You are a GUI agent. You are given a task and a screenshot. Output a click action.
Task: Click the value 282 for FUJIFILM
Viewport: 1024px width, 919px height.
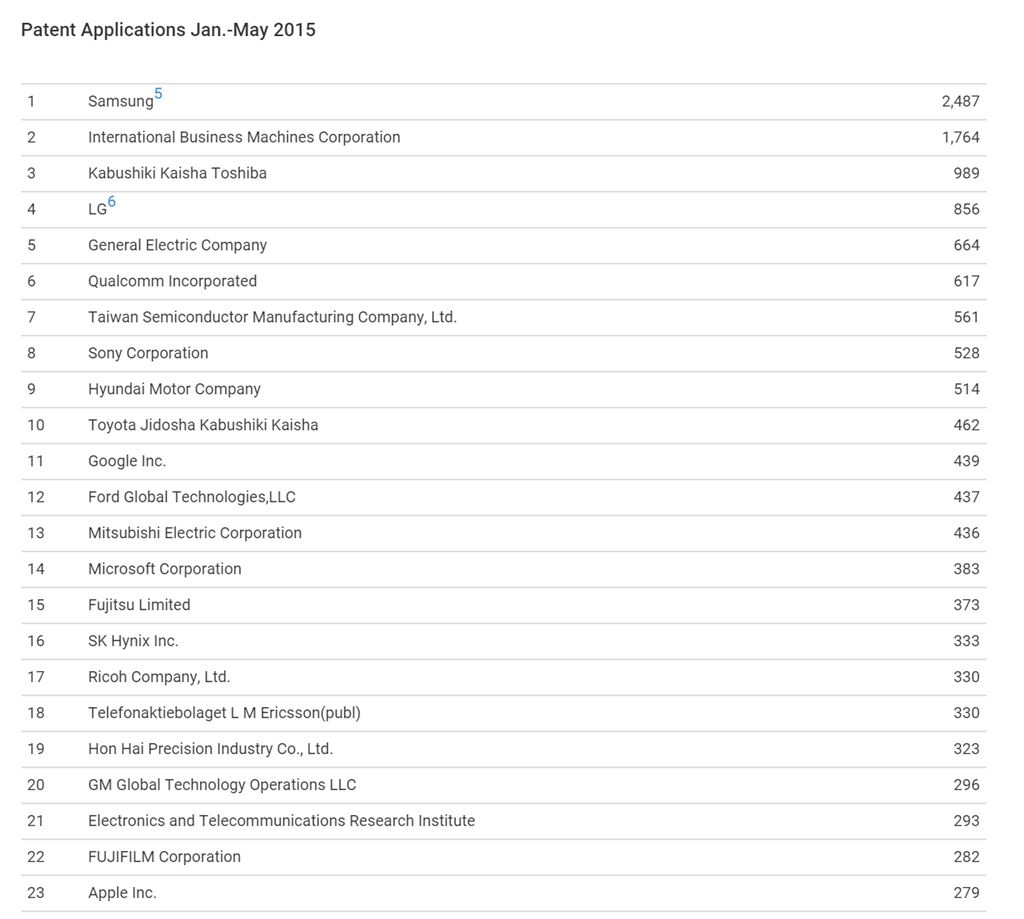tap(967, 856)
